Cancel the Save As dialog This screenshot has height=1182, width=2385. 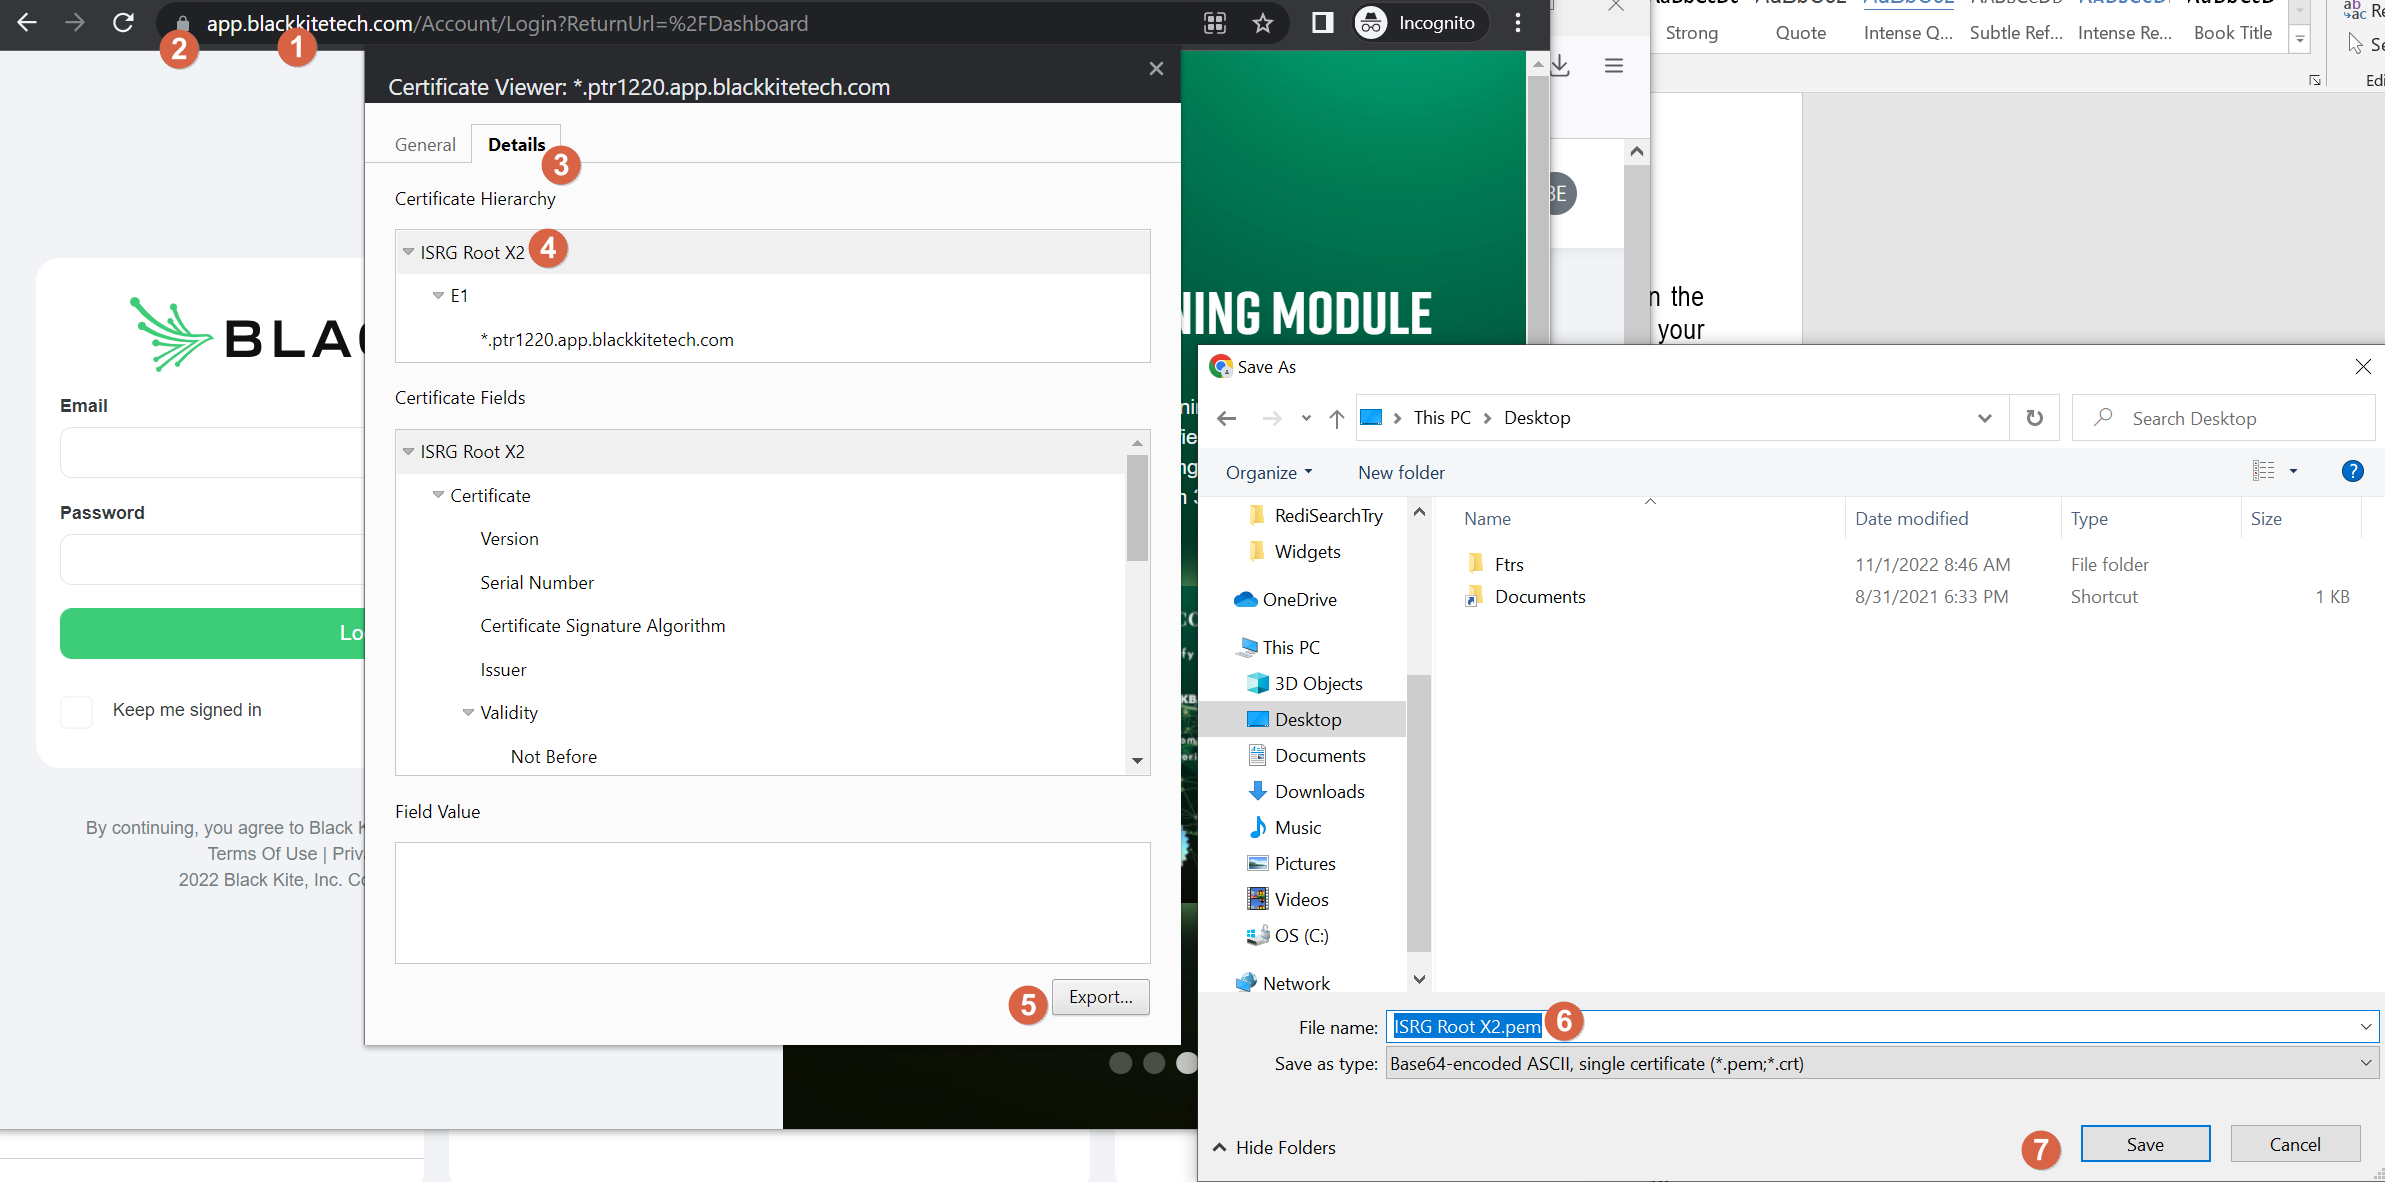(x=2294, y=1144)
